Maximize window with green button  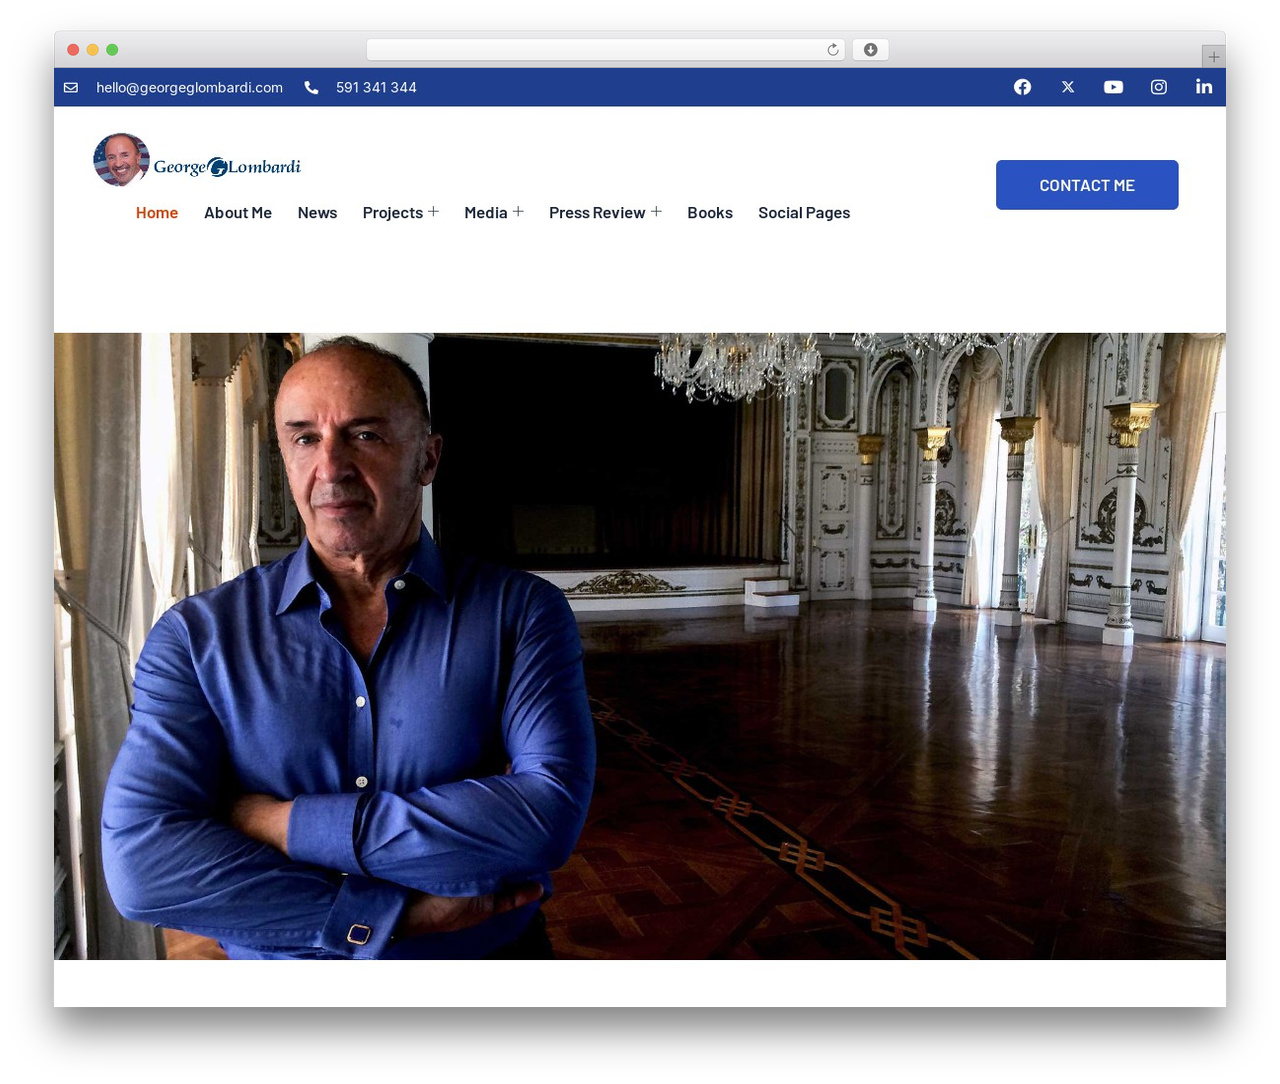[x=112, y=50]
